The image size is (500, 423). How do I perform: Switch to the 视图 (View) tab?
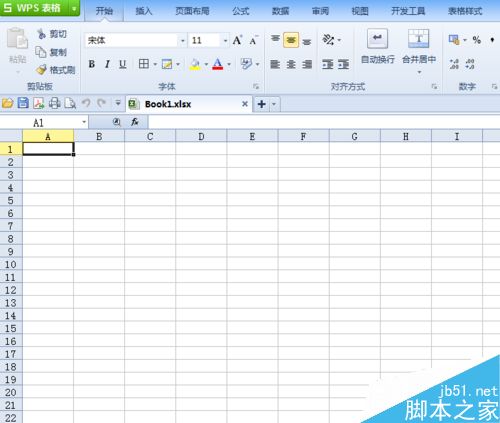point(360,11)
